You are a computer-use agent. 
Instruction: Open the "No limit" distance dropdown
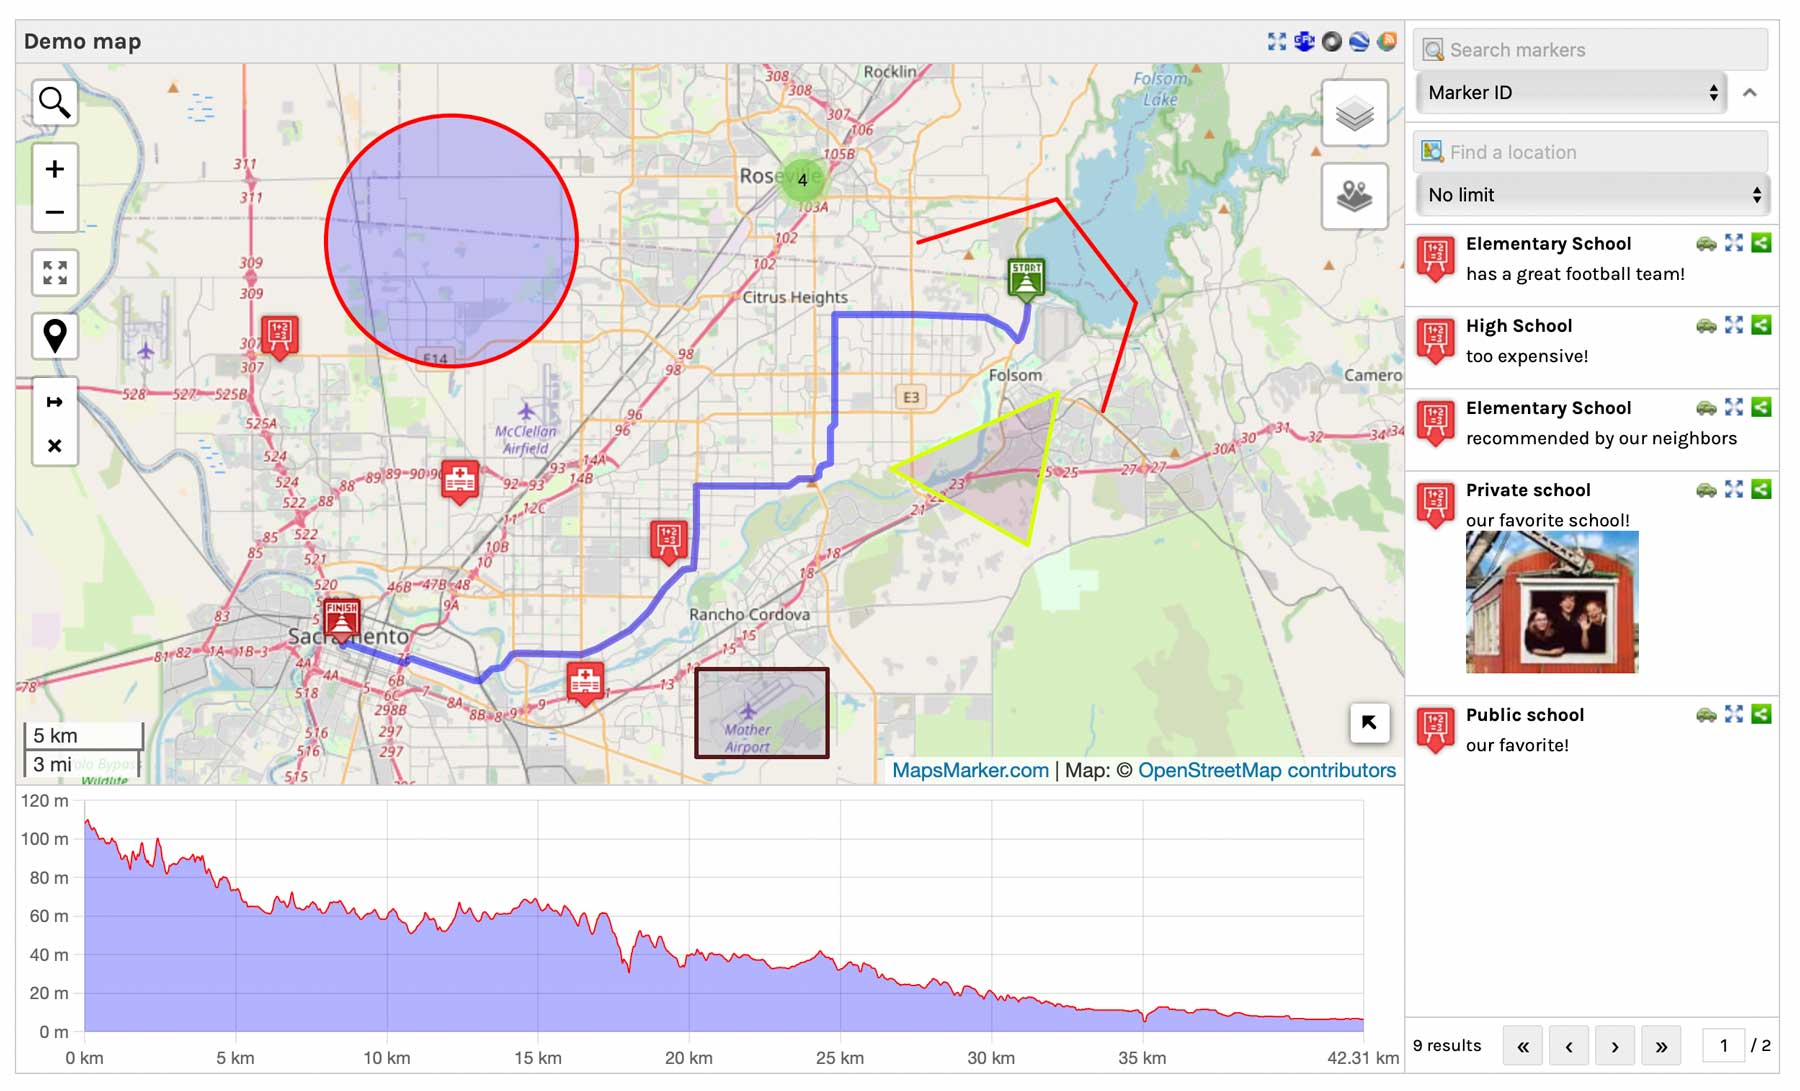point(1592,195)
